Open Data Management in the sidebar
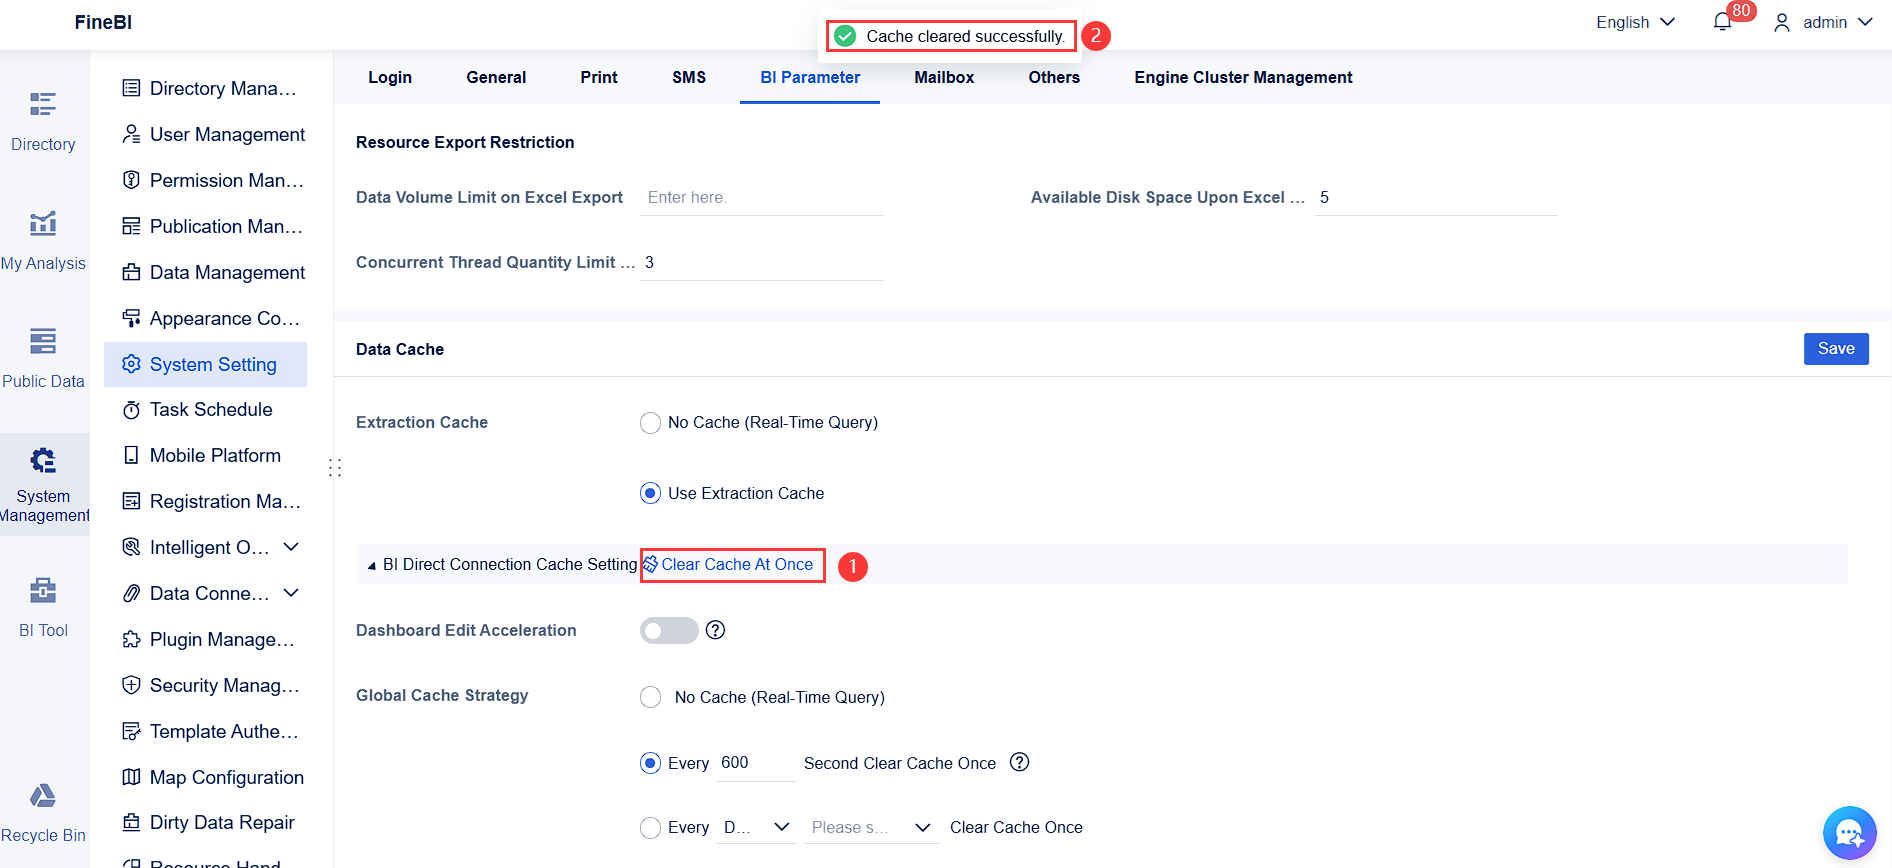This screenshot has height=868, width=1892. [206, 272]
